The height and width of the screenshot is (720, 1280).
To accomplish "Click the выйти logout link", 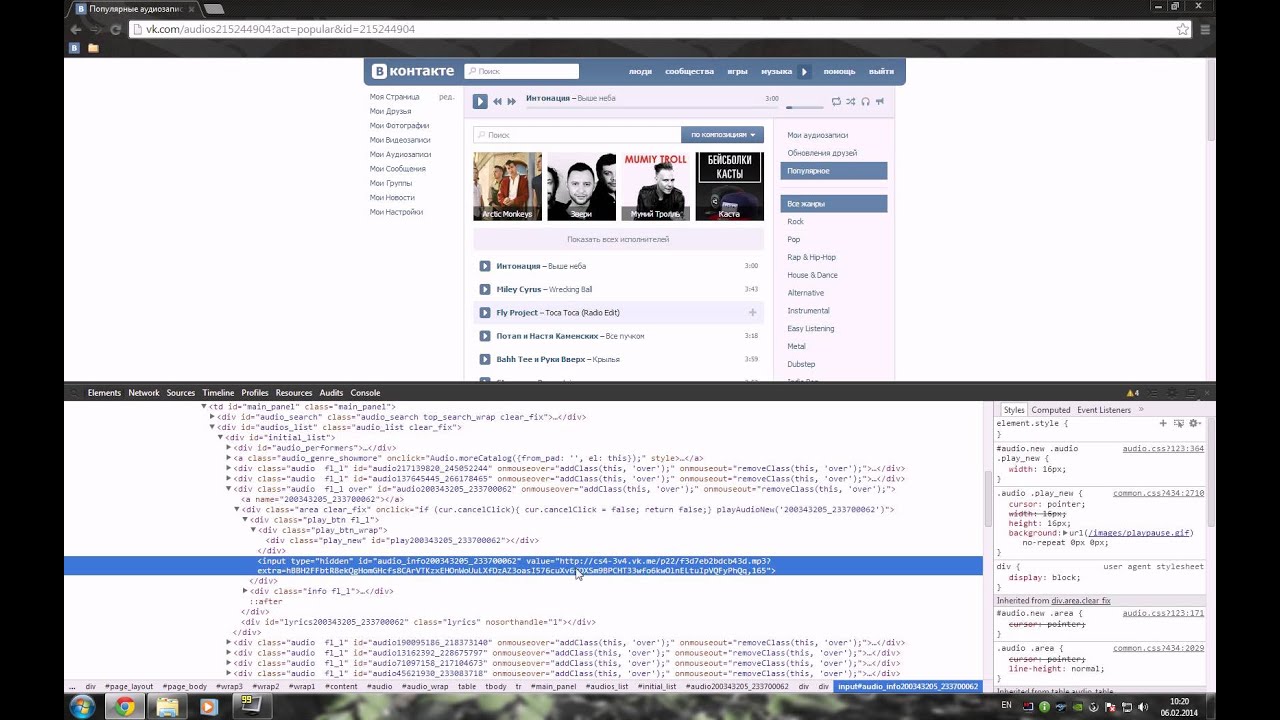I will point(881,72).
